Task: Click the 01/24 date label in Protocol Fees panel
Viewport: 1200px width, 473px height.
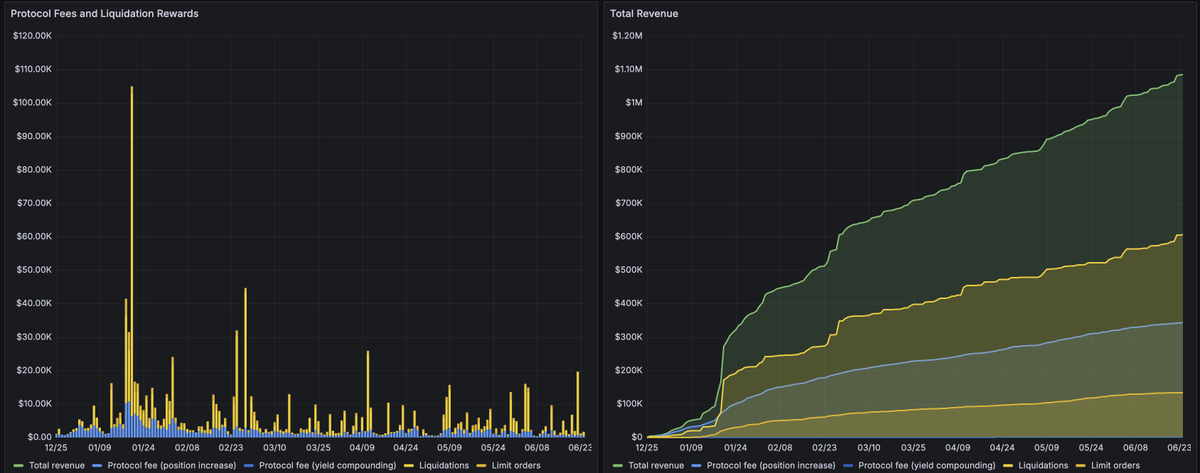Action: (x=143, y=449)
